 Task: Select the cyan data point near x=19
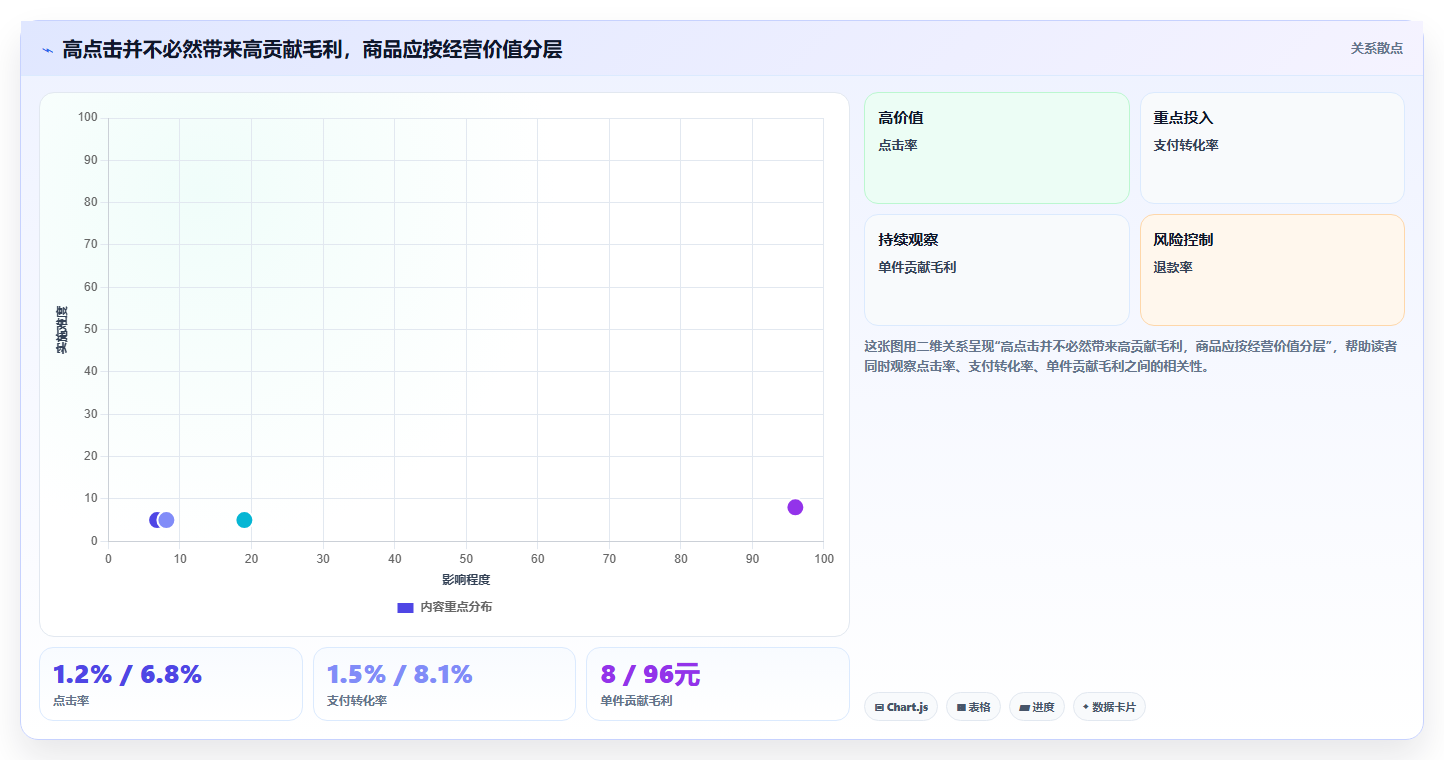(244, 520)
